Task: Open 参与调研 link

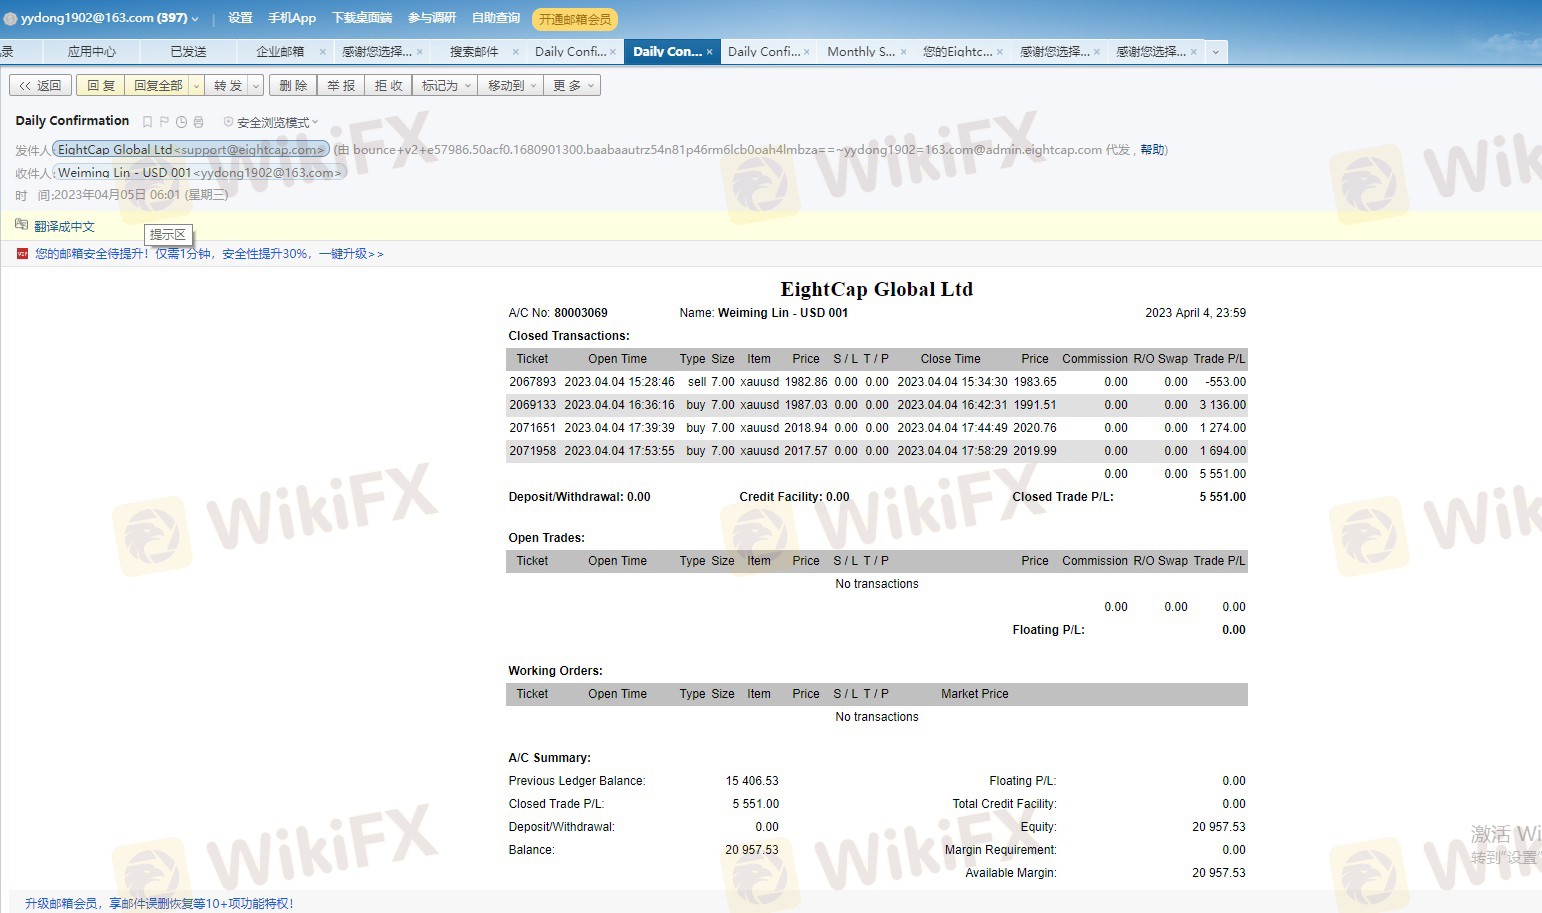Action: (x=432, y=18)
